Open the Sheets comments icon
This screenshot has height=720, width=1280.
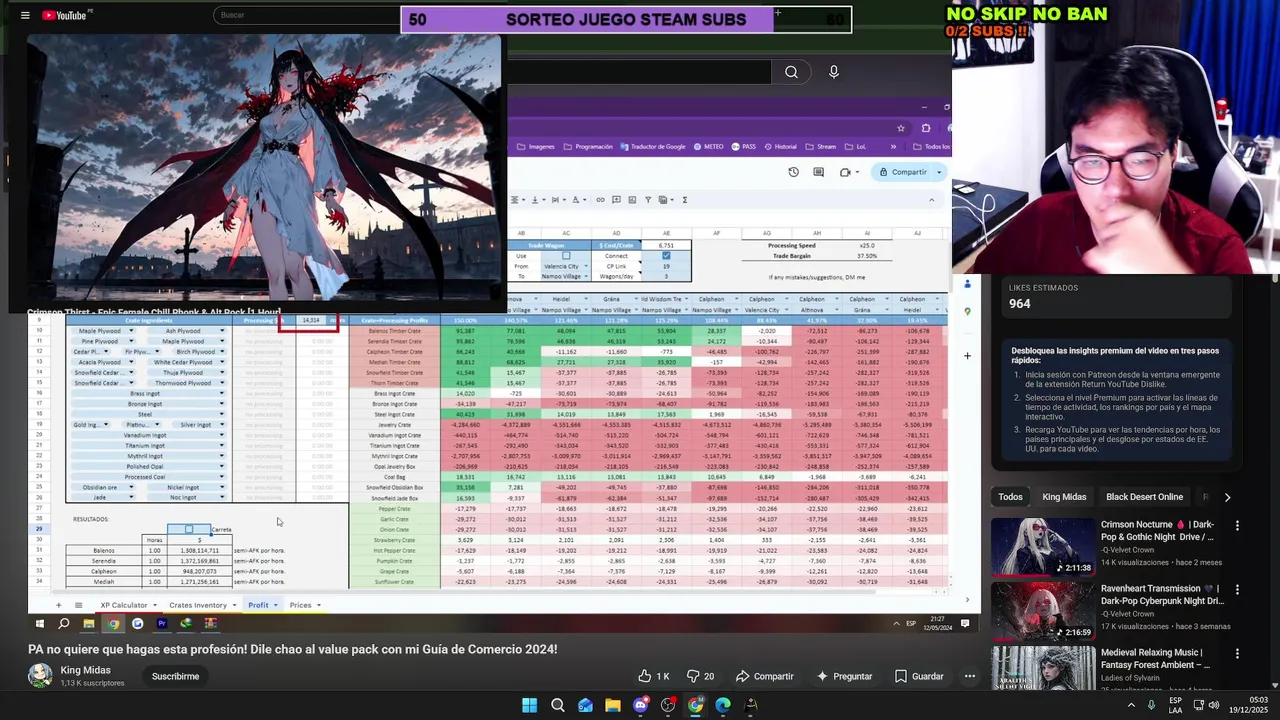(818, 172)
